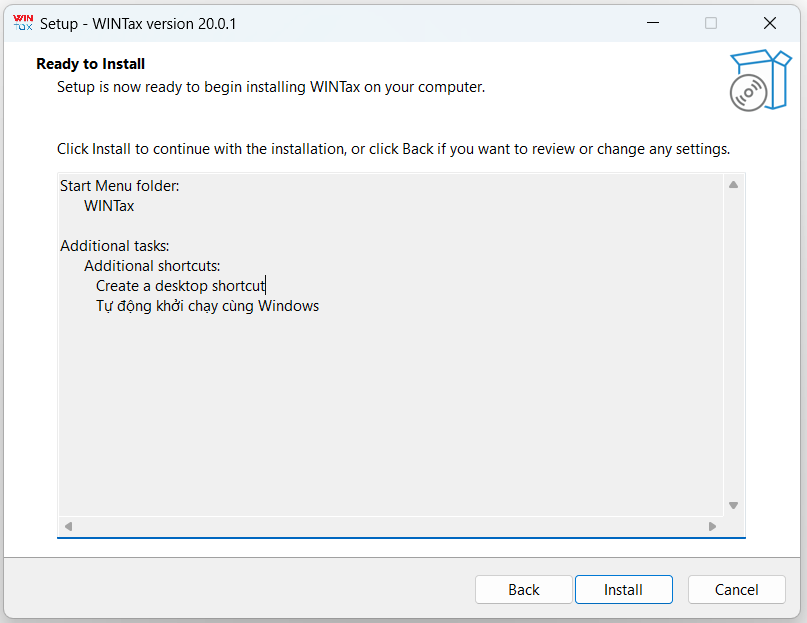807x623 pixels.
Task: Click 'Tự động khởi chạy cùng Windows' line
Action: click(x=207, y=306)
